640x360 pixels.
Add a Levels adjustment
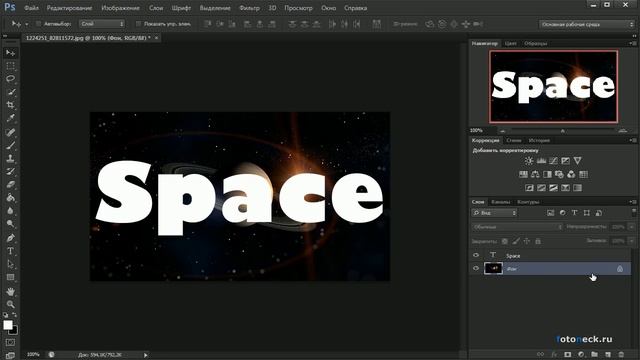coord(541,160)
